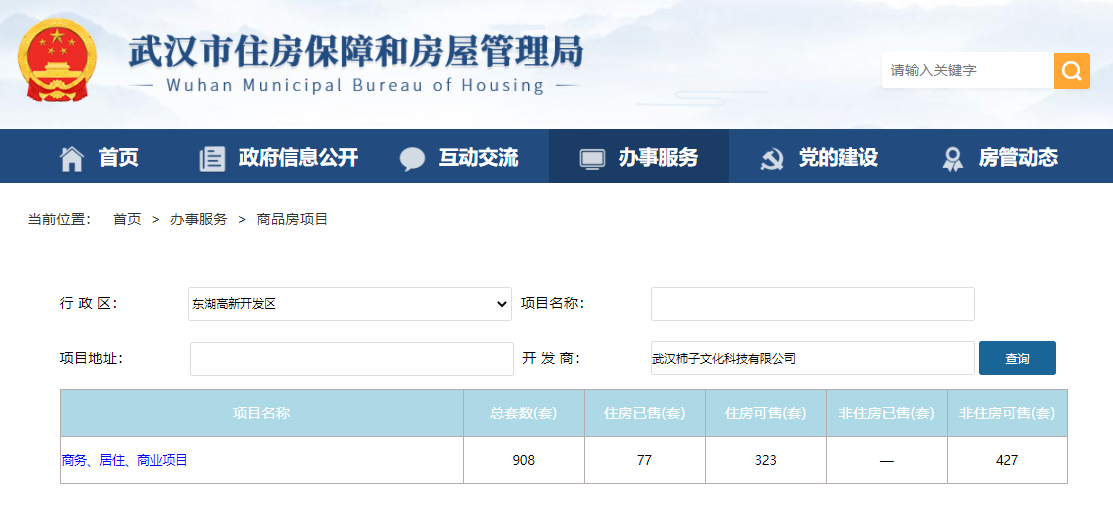
Task: Open the 党的建设 navigation item
Action: click(838, 158)
